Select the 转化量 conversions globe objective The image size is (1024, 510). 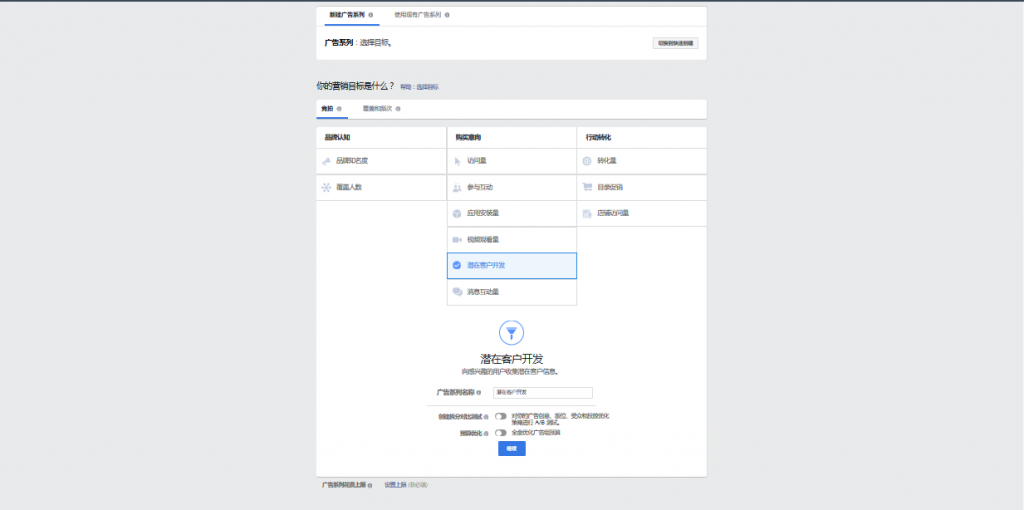pyautogui.click(x=641, y=161)
